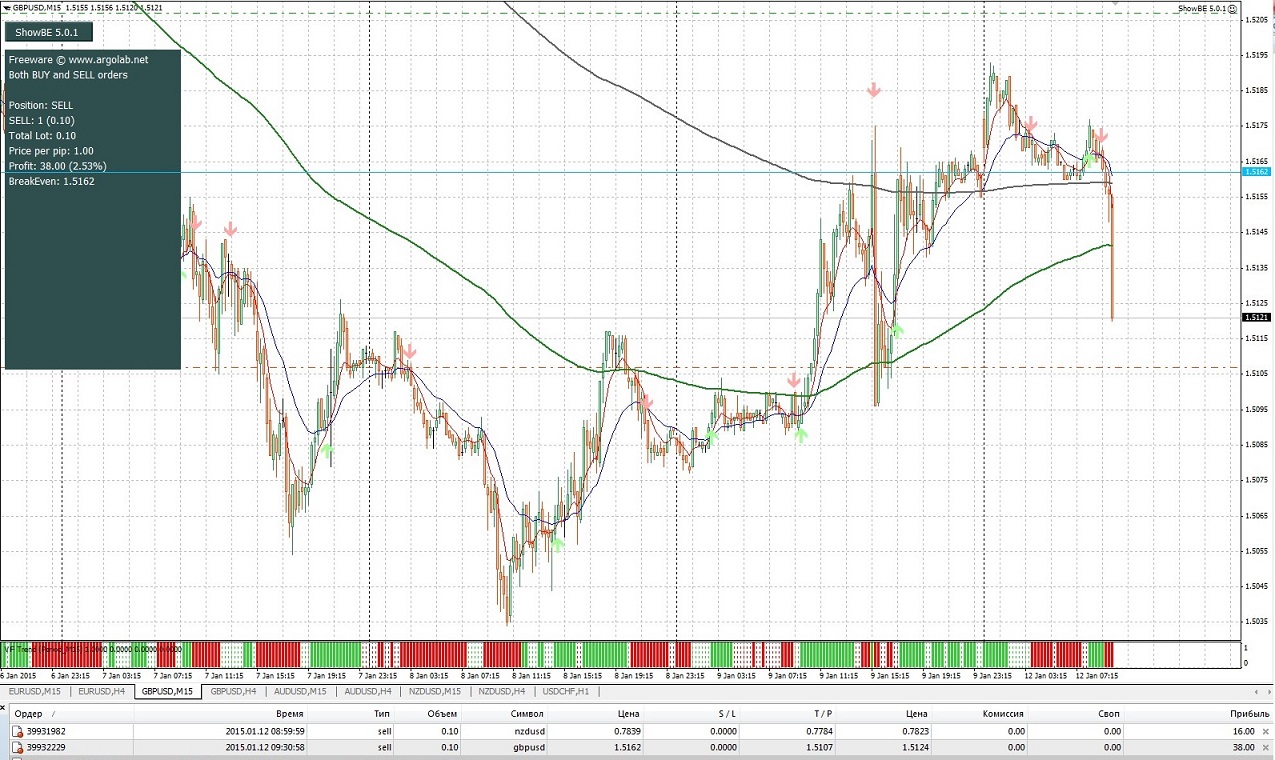The image size is (1275, 760).
Task: Click the Position: SELL panel line
Action: (40, 105)
